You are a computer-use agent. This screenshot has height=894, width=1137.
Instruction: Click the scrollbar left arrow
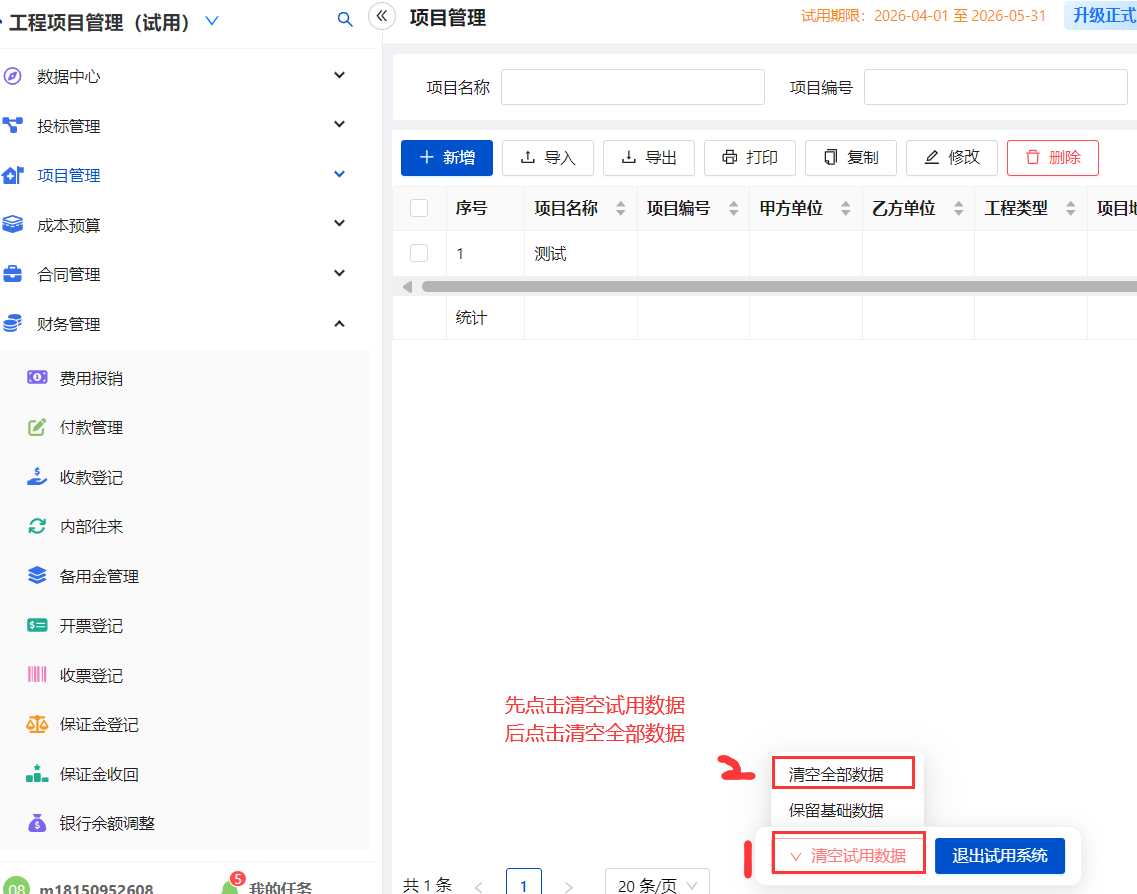[x=408, y=286]
